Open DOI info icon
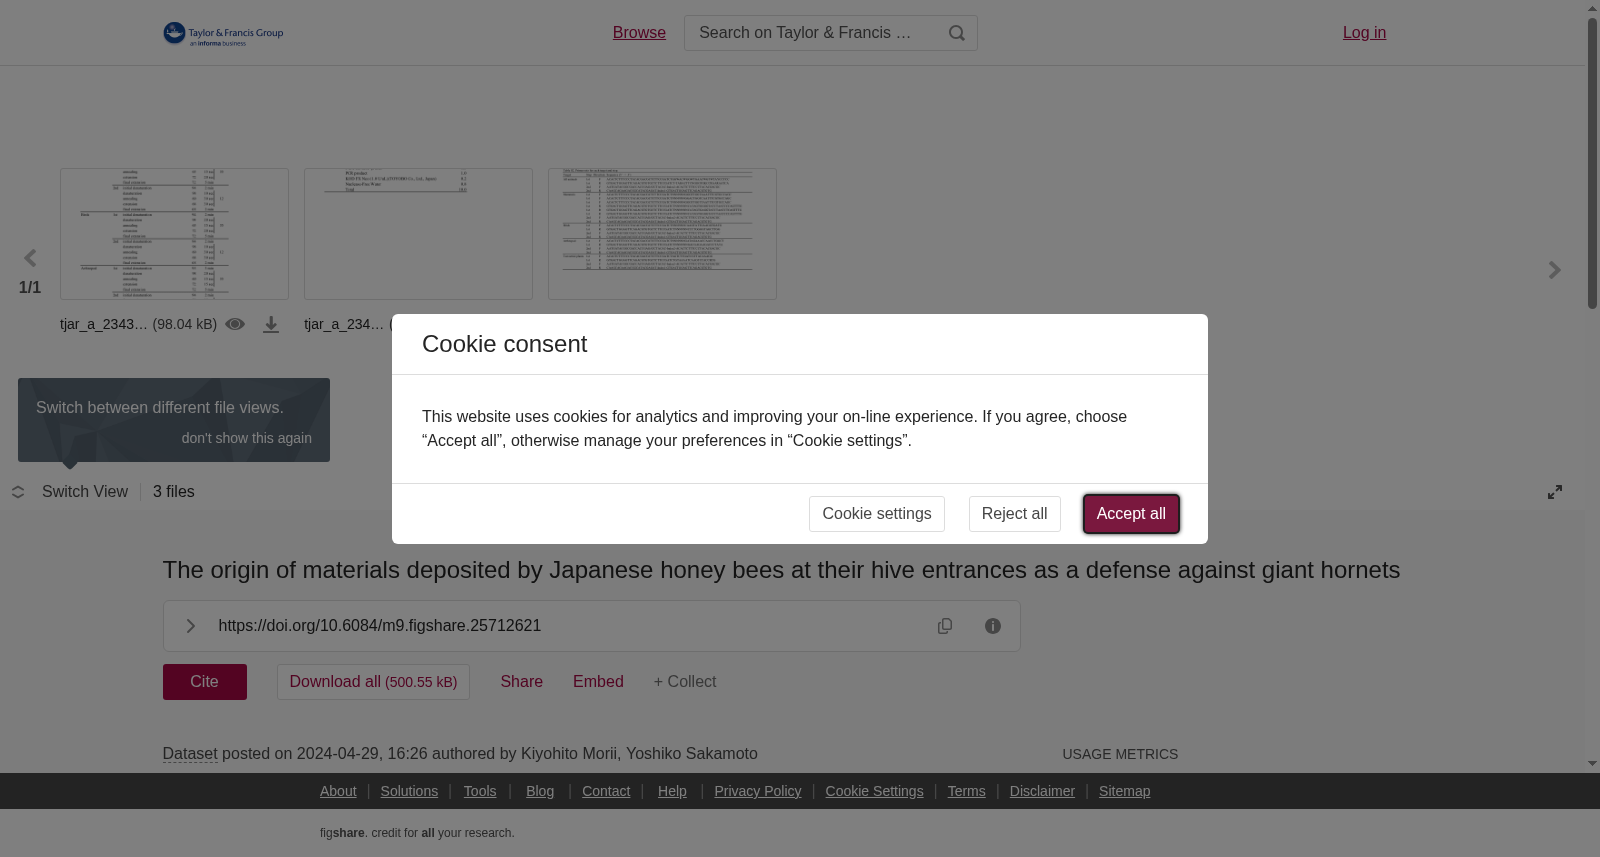1600x857 pixels. (x=993, y=626)
